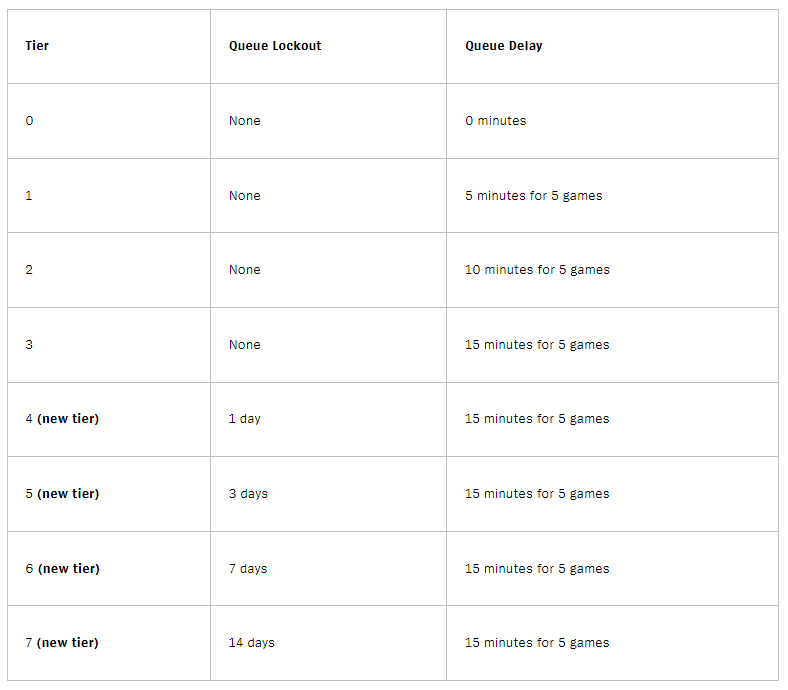
Task: Click the Queue Delay column header
Action: [504, 46]
